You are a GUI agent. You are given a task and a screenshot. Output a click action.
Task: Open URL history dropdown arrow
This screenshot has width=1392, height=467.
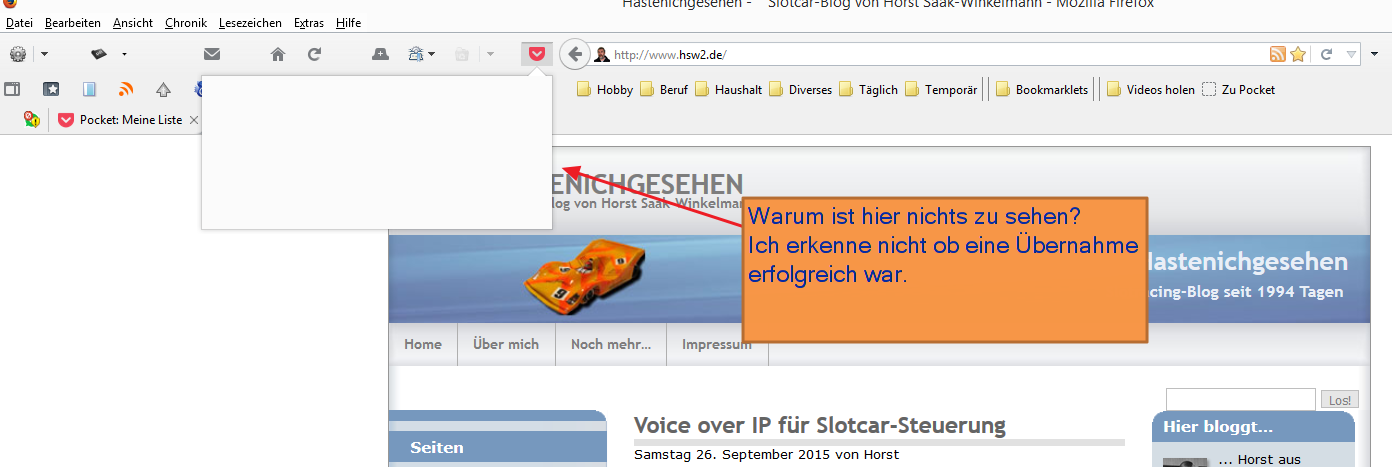[x=1351, y=54]
